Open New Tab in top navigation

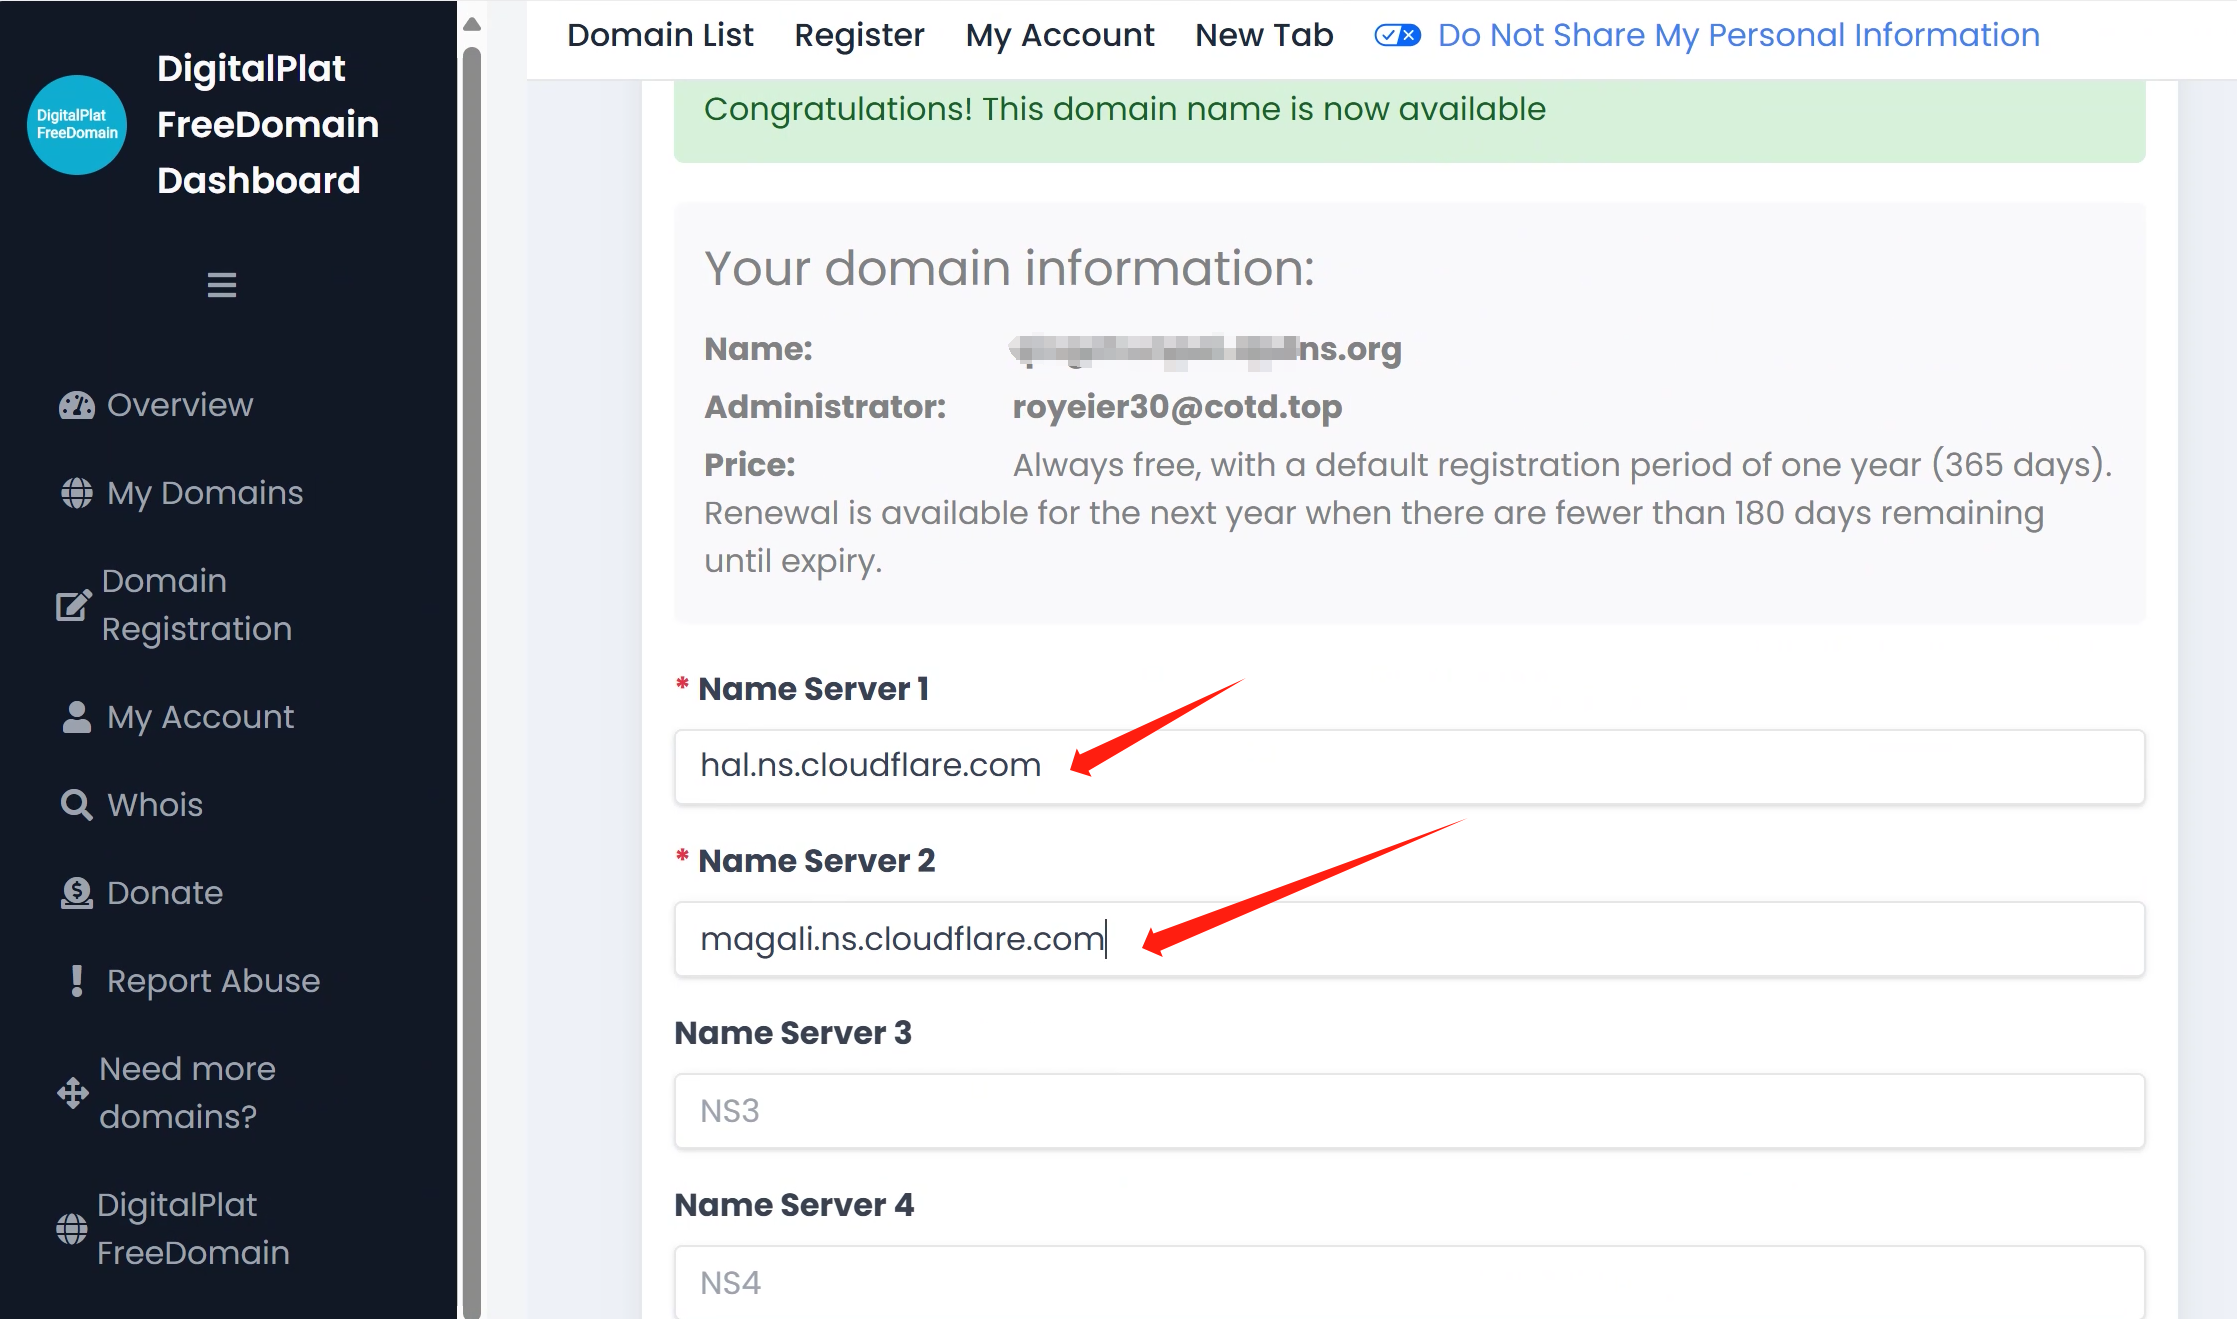tap(1264, 35)
